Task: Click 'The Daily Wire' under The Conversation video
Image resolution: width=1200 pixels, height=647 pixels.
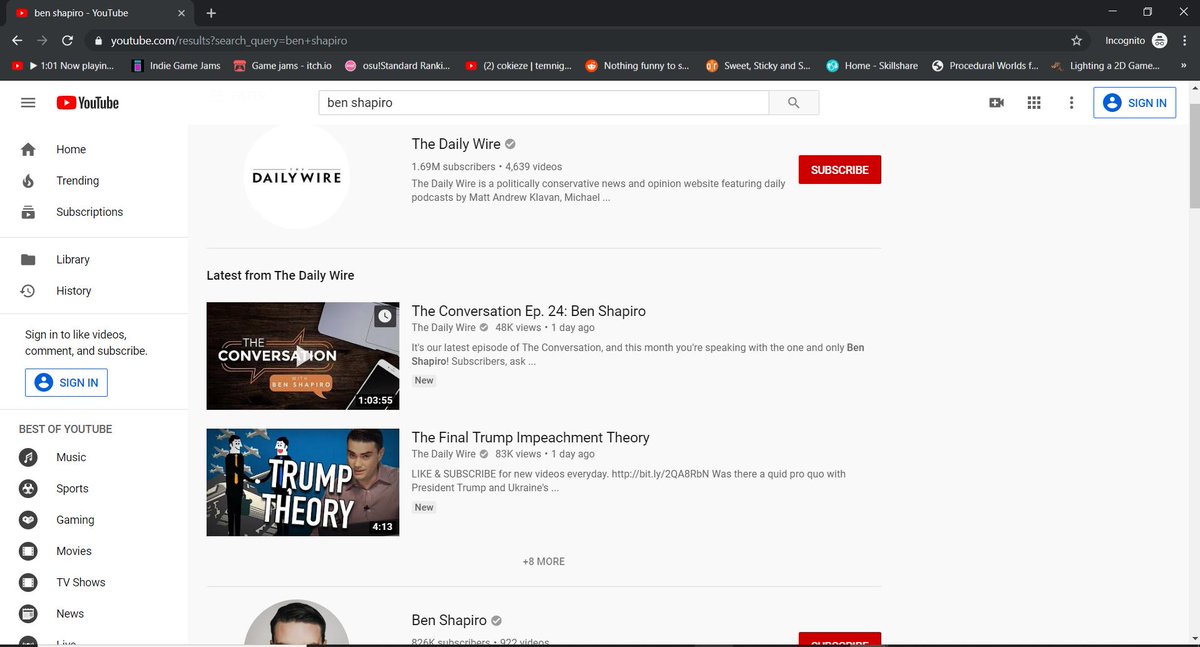Action: [444, 328]
